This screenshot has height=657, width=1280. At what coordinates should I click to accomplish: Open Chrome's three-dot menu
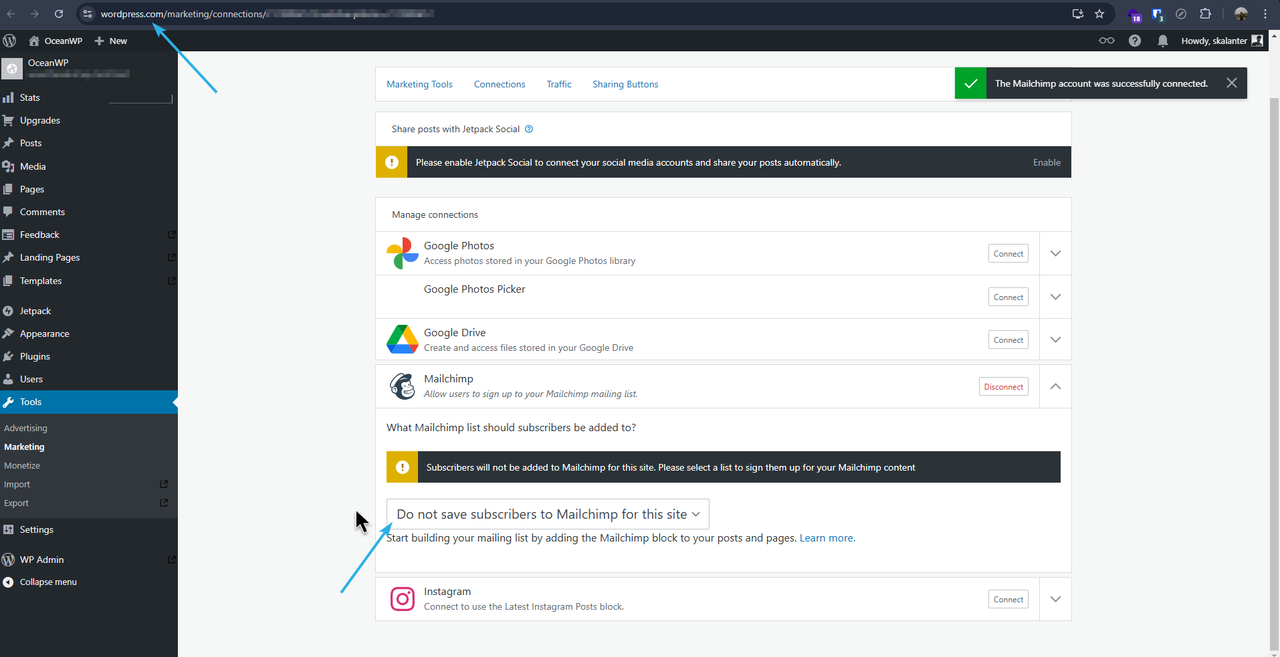(1266, 14)
